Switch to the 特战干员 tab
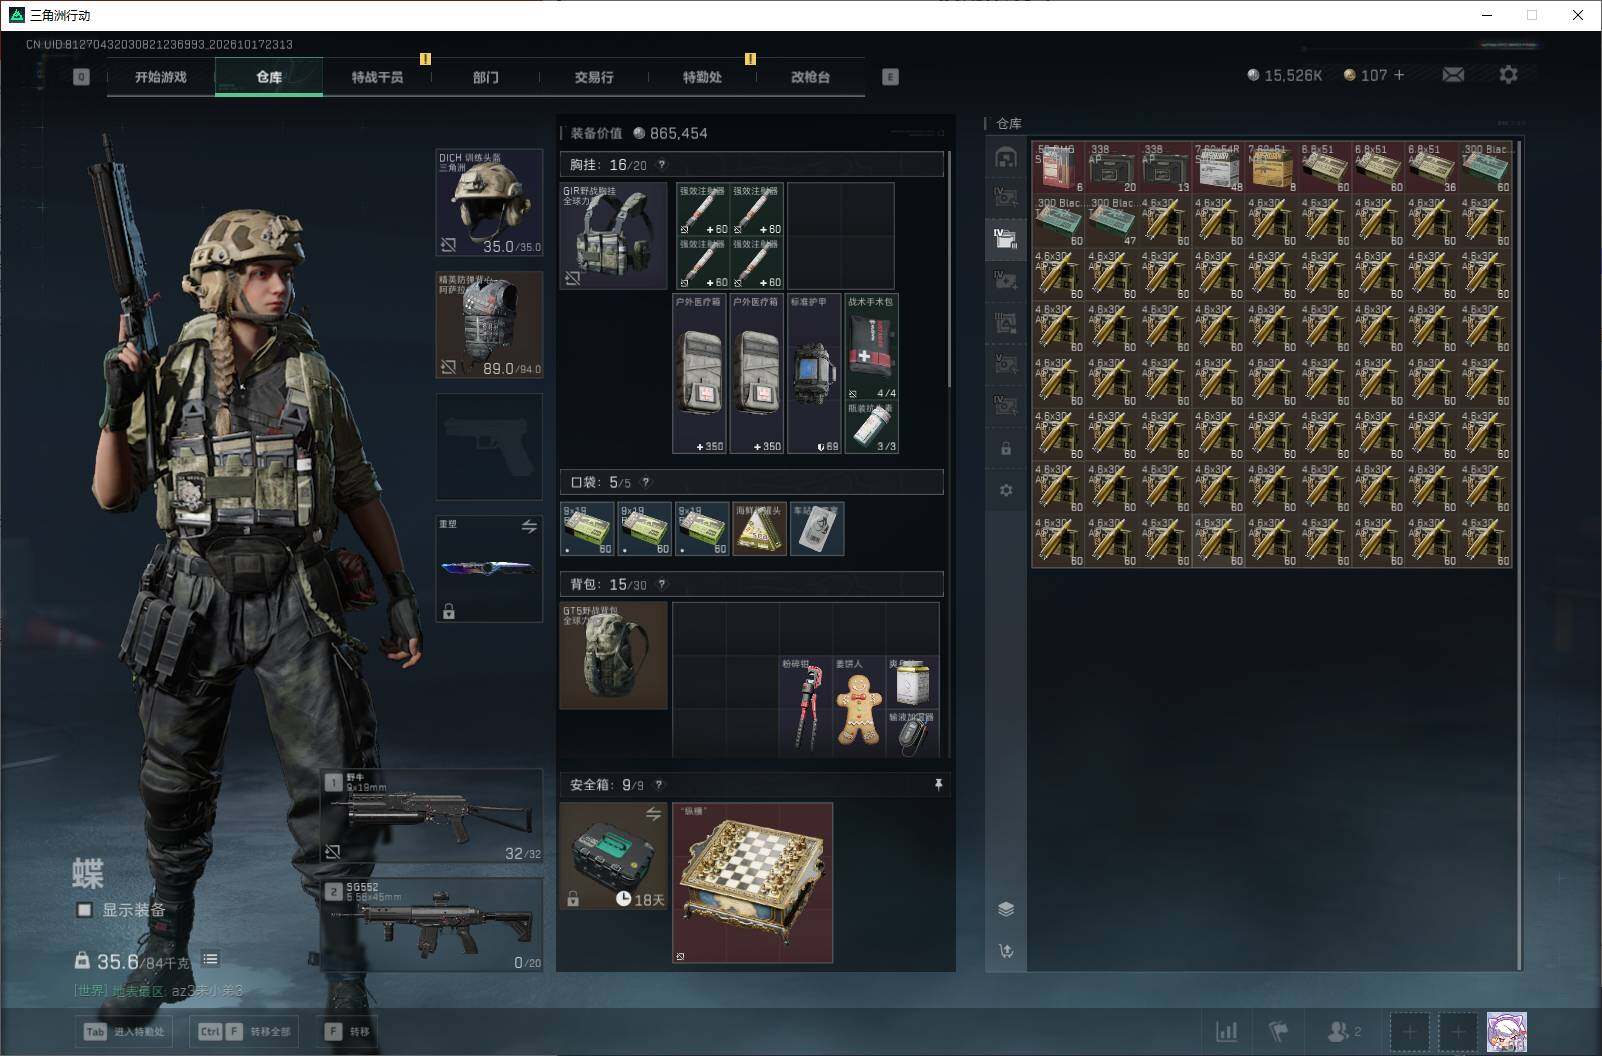The height and width of the screenshot is (1056, 1602). click(x=377, y=77)
